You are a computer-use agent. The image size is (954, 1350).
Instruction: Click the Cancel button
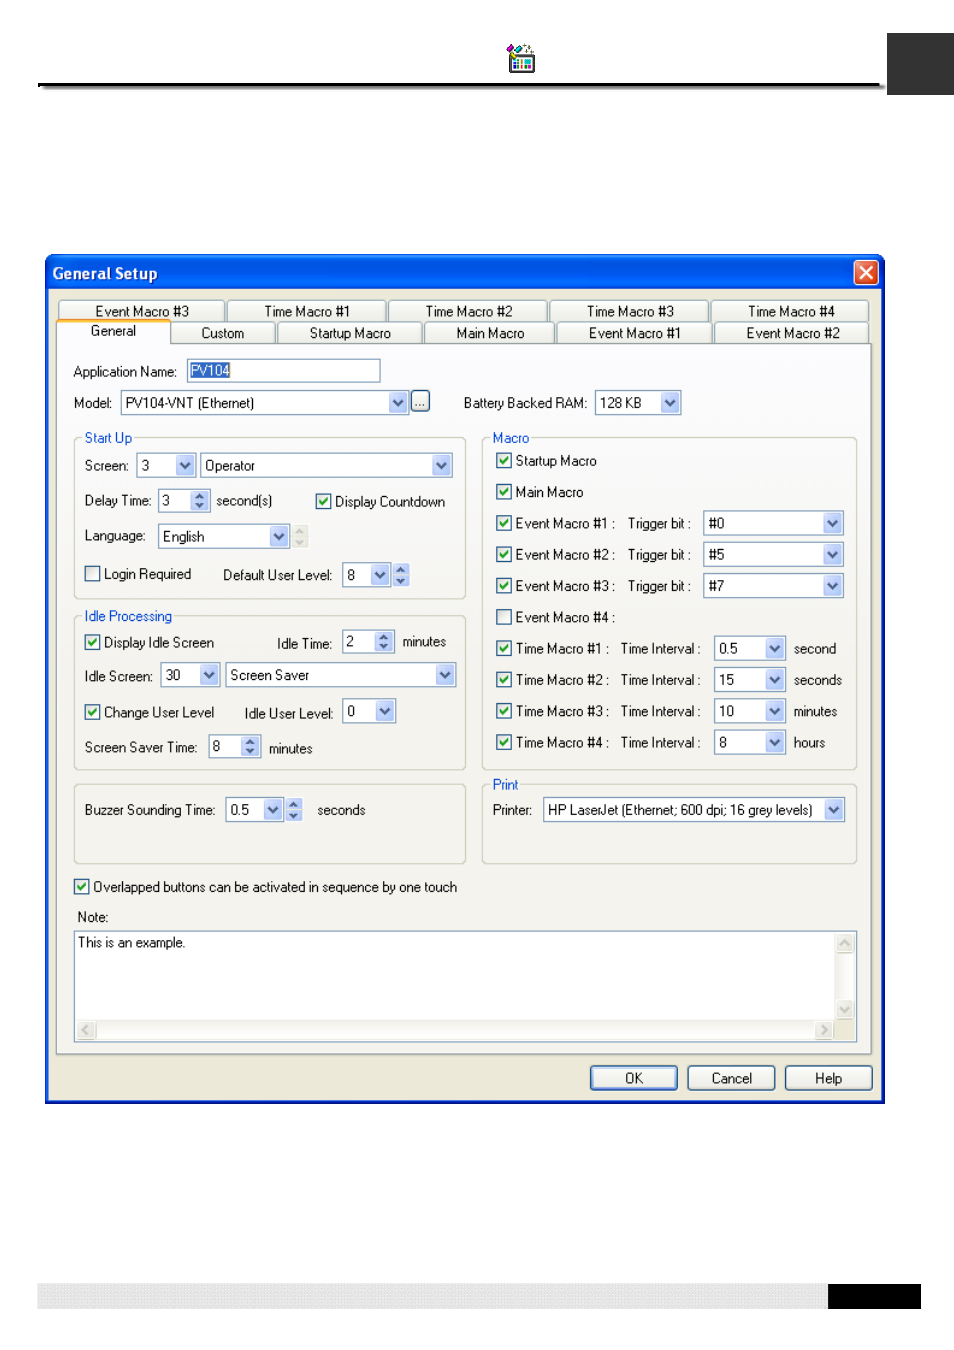tap(731, 1078)
